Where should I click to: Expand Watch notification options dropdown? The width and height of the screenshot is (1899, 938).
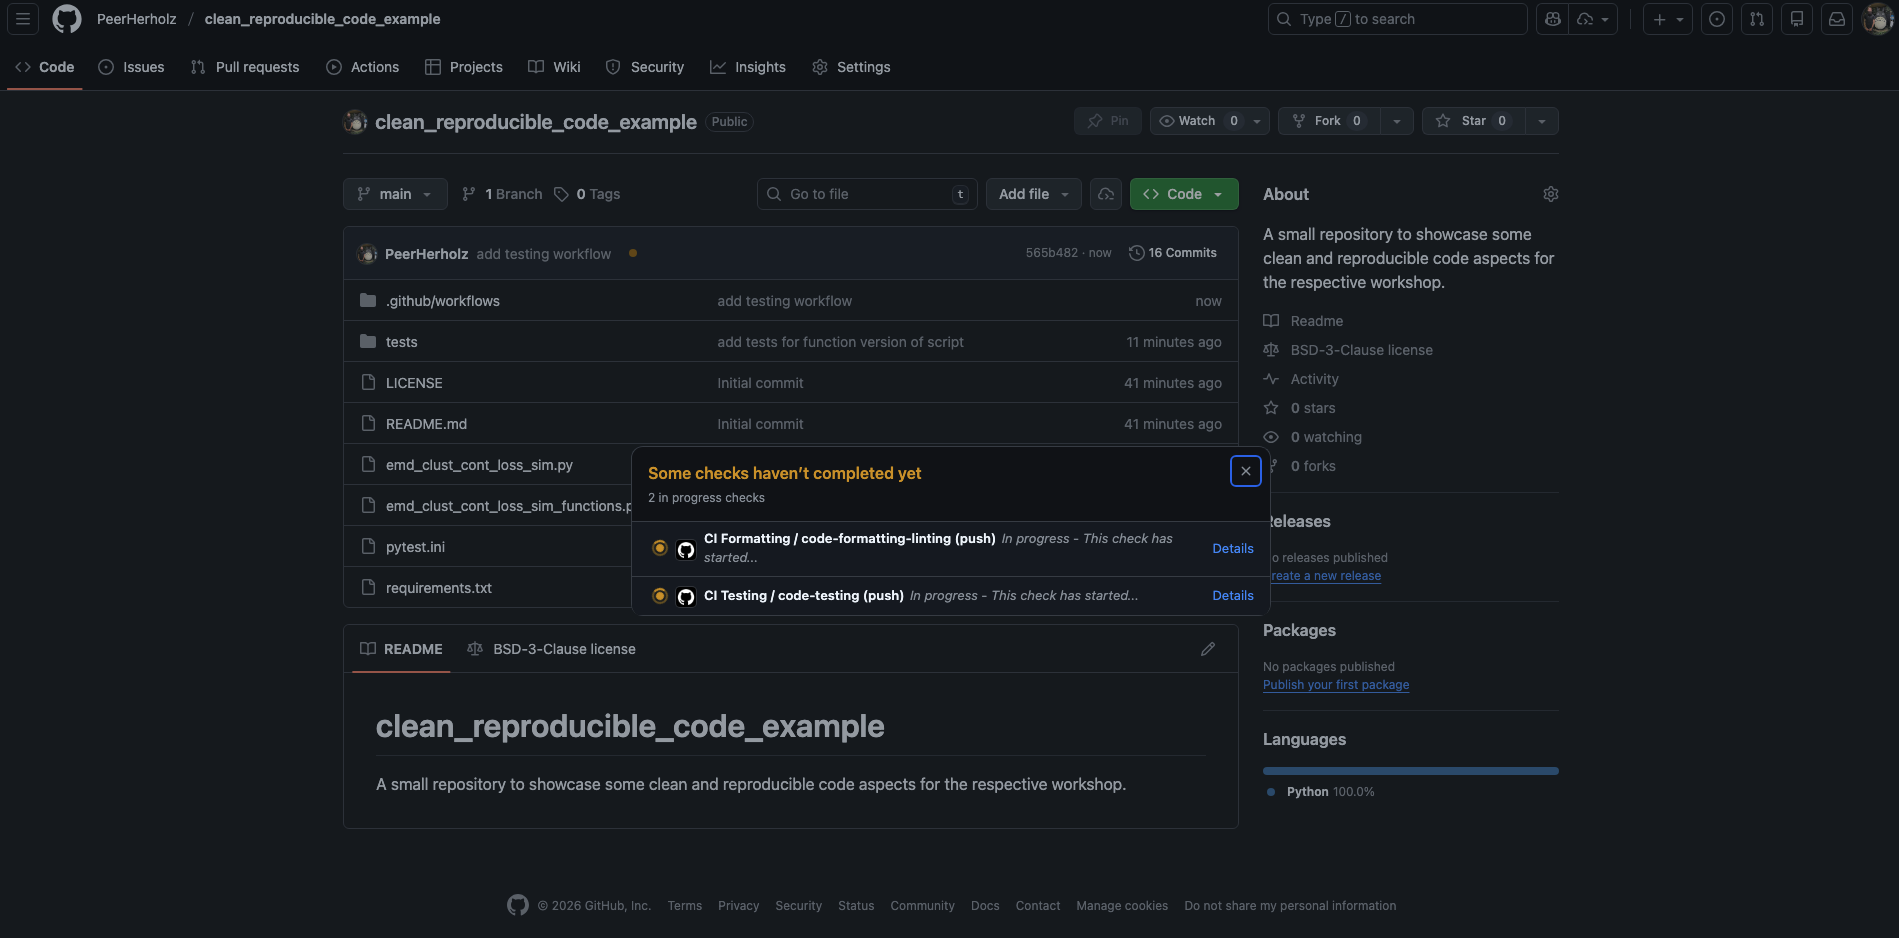tap(1258, 121)
